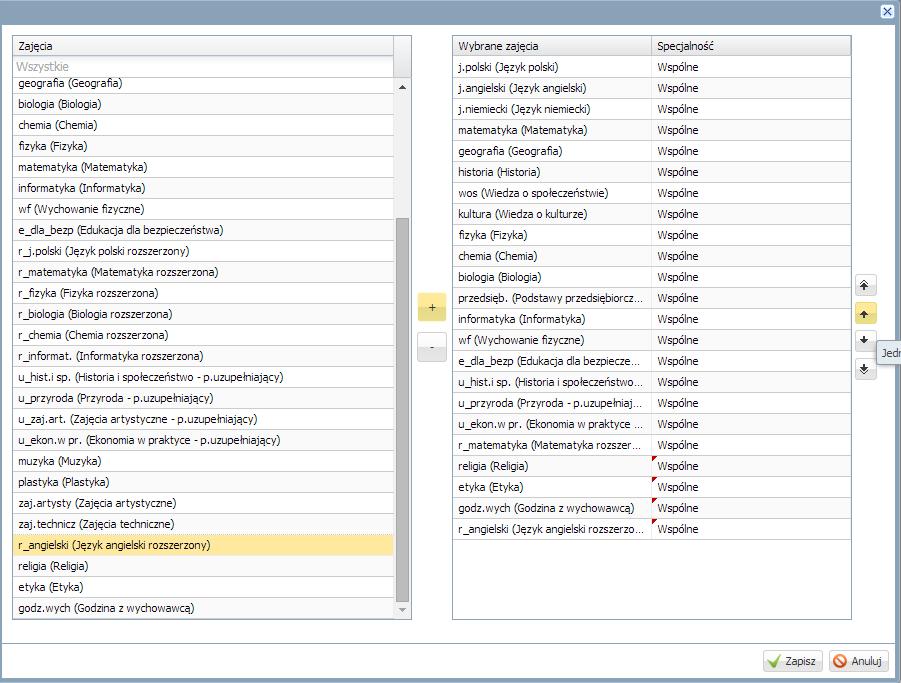Image resolution: width=901 pixels, height=683 pixels.
Task: Select etyka (Etyka) in left list
Action: click(203, 587)
